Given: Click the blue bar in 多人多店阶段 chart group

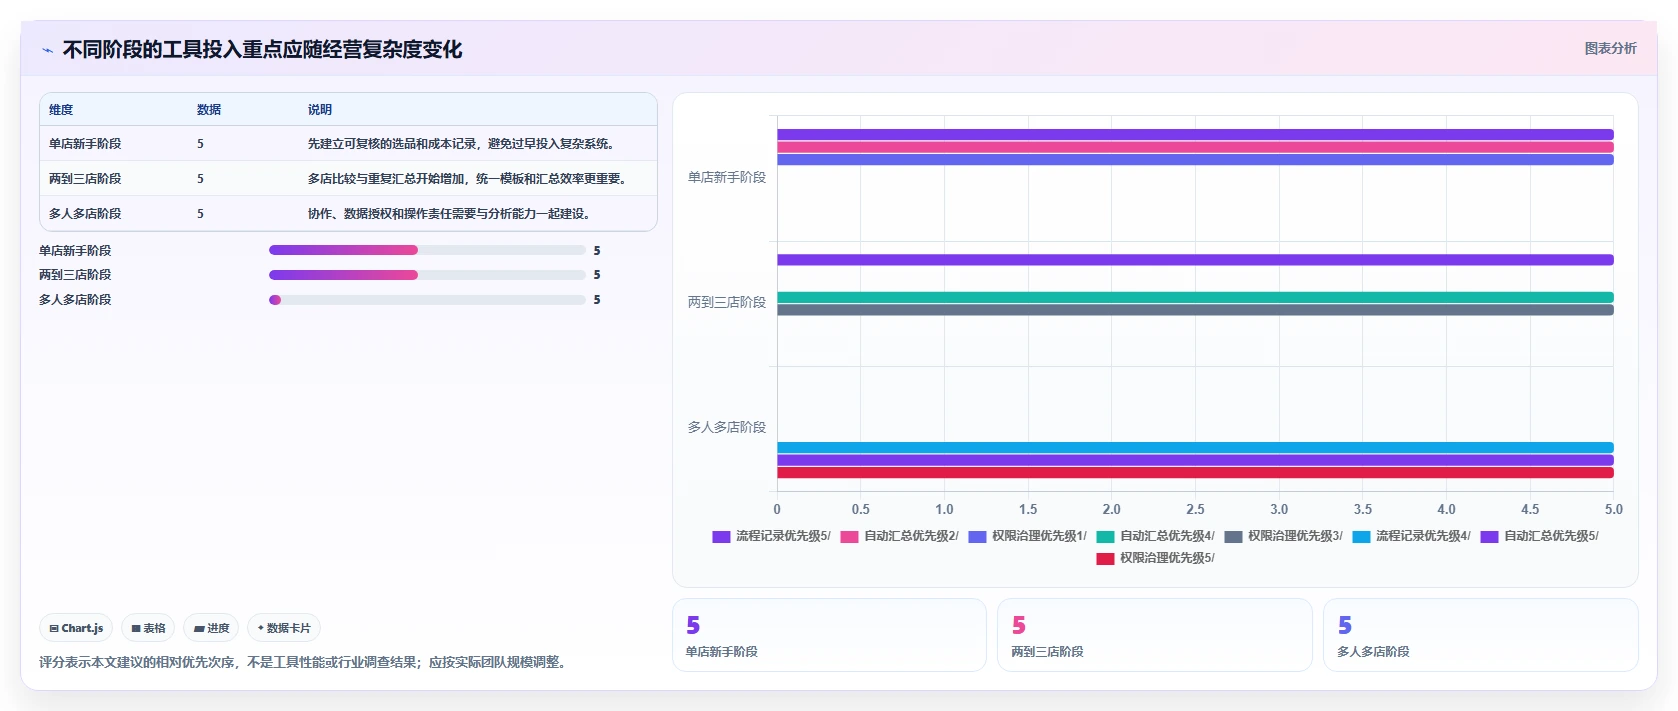Looking at the screenshot, I should (x=1195, y=447).
